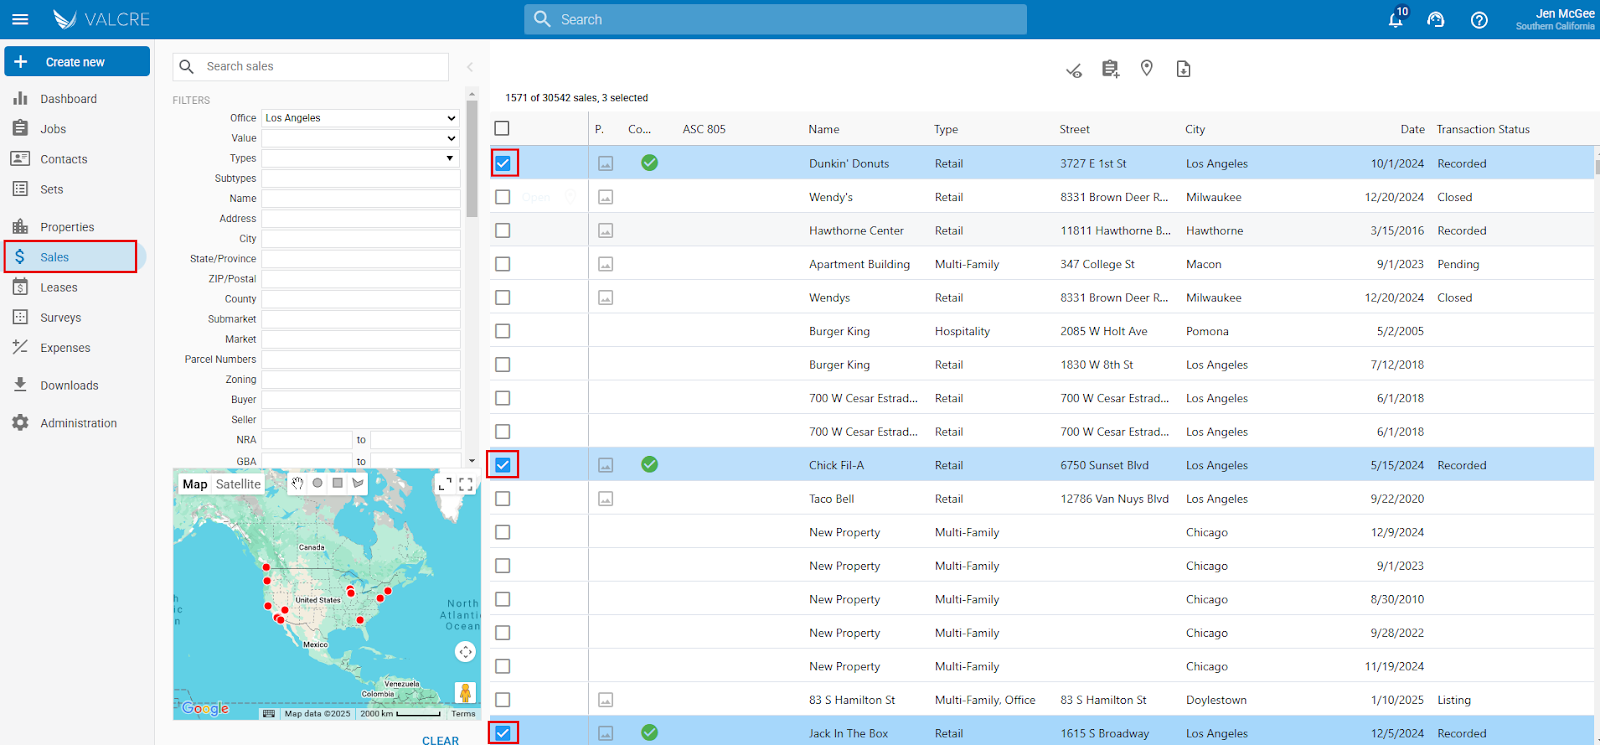Uncheck the Dunkin' Donuts row checkbox

point(503,163)
